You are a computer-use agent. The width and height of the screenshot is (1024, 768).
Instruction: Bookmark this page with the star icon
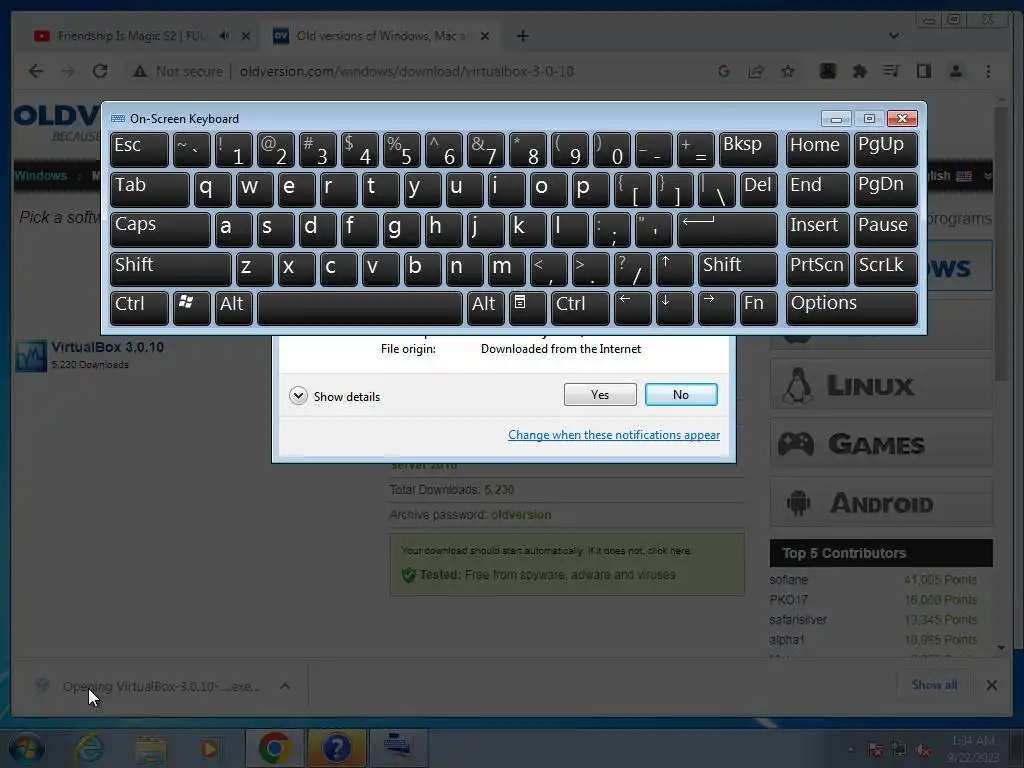coord(788,71)
